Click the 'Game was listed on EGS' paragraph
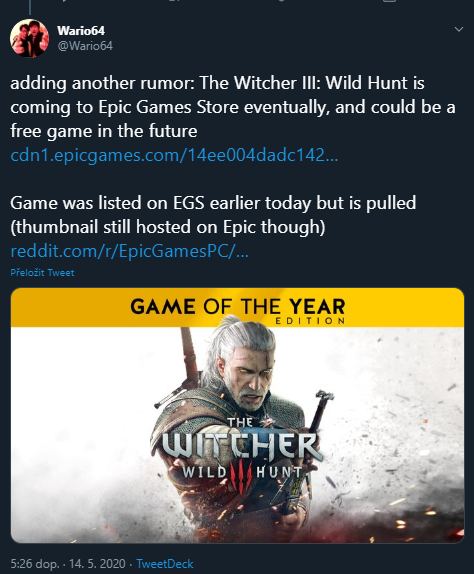 pos(213,215)
